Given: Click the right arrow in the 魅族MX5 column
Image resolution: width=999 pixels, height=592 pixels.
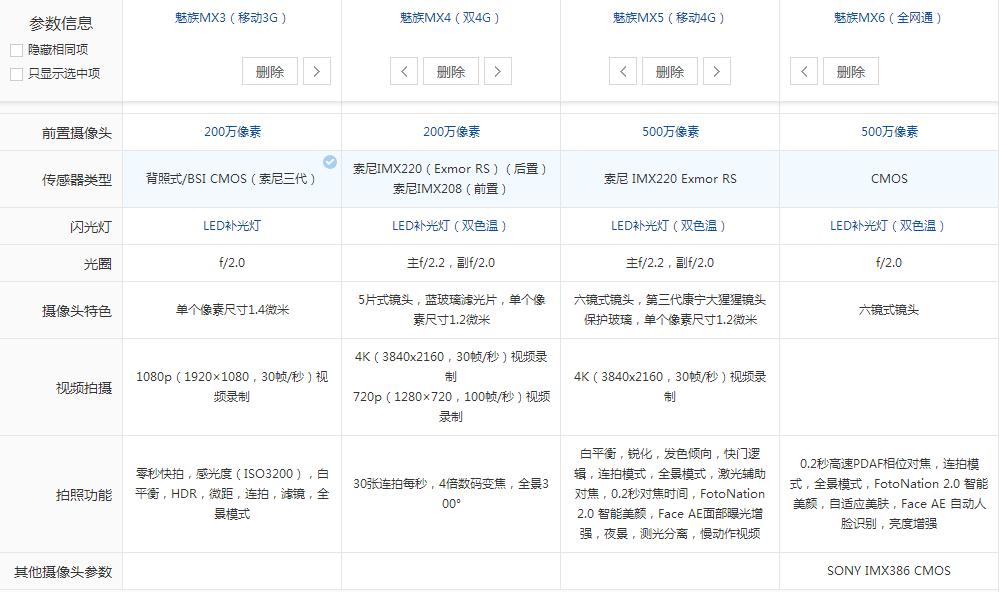Looking at the screenshot, I should (716, 71).
